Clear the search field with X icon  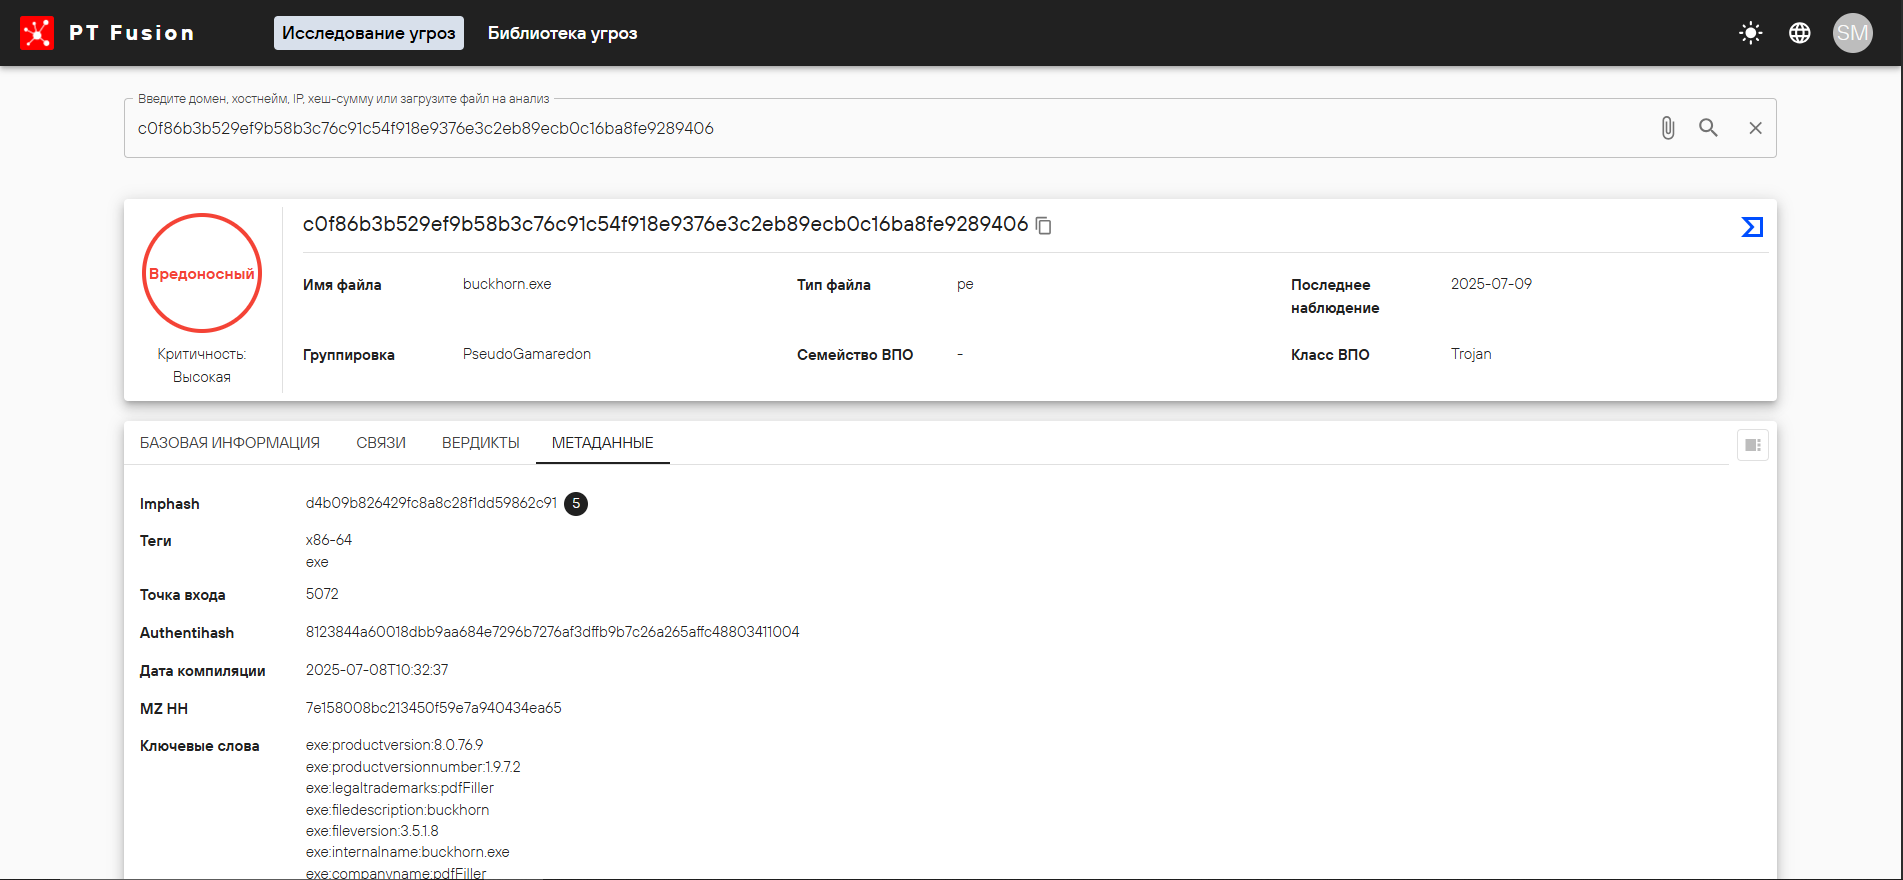[x=1755, y=128]
